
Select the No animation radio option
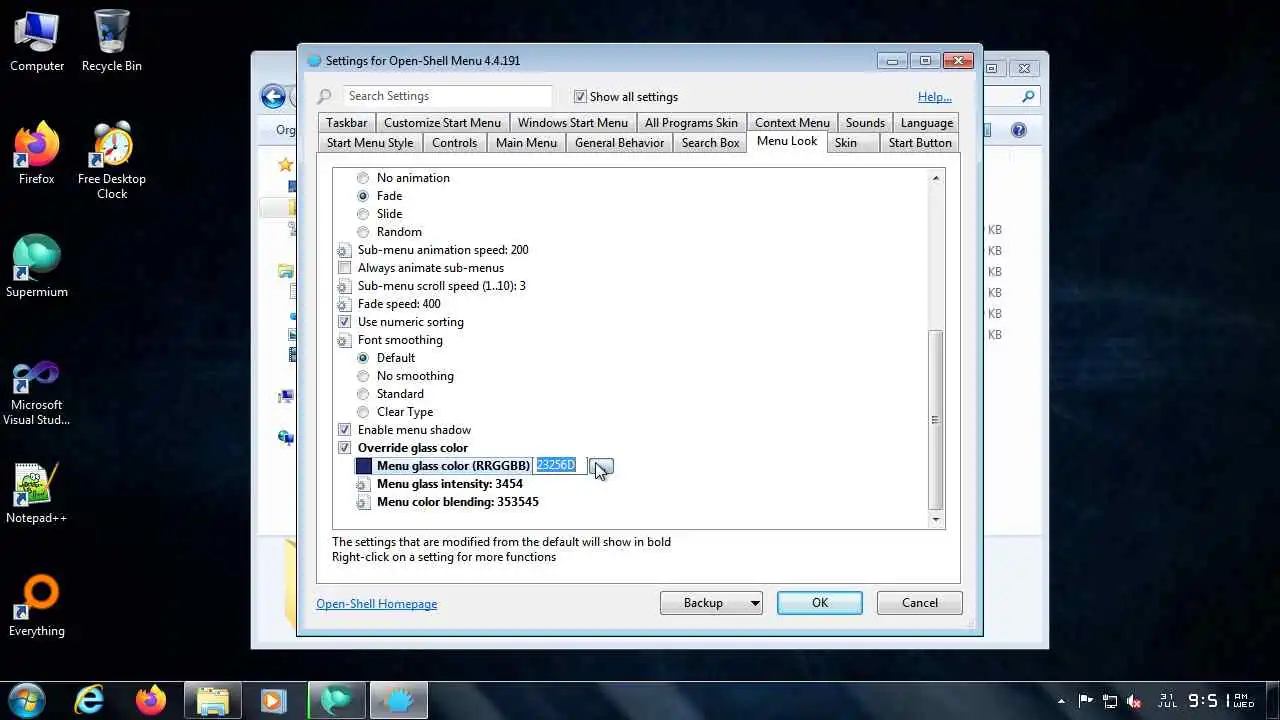coord(363,178)
